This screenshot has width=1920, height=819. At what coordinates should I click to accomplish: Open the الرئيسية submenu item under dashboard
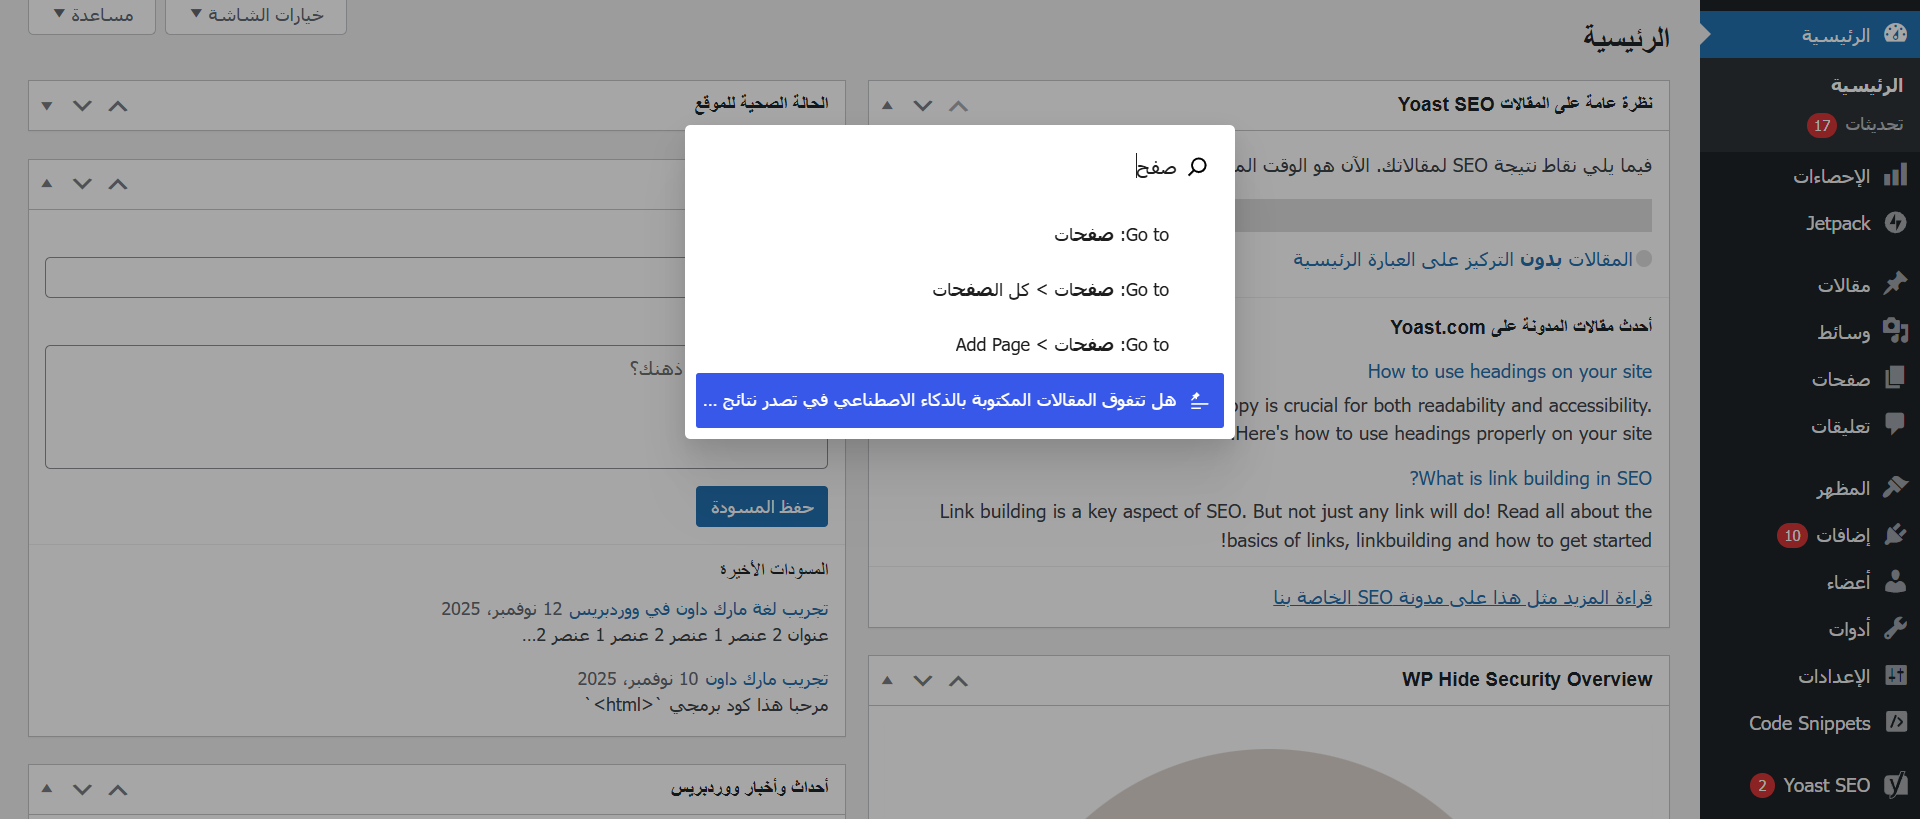tap(1867, 85)
